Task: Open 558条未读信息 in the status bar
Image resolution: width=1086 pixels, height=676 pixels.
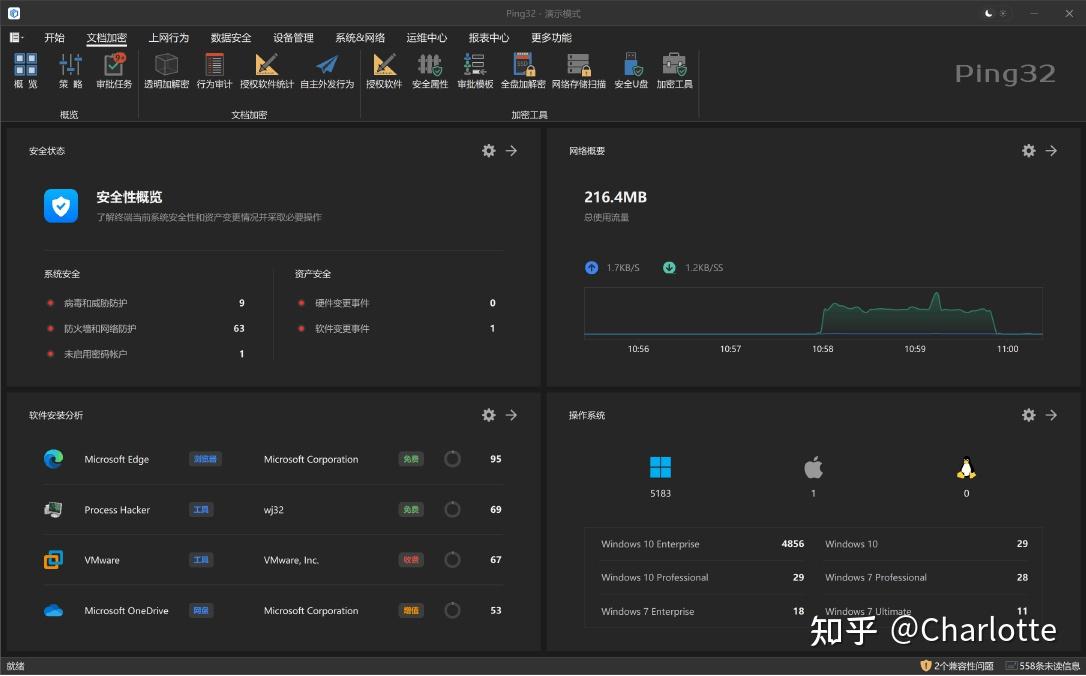Action: (x=1040, y=665)
